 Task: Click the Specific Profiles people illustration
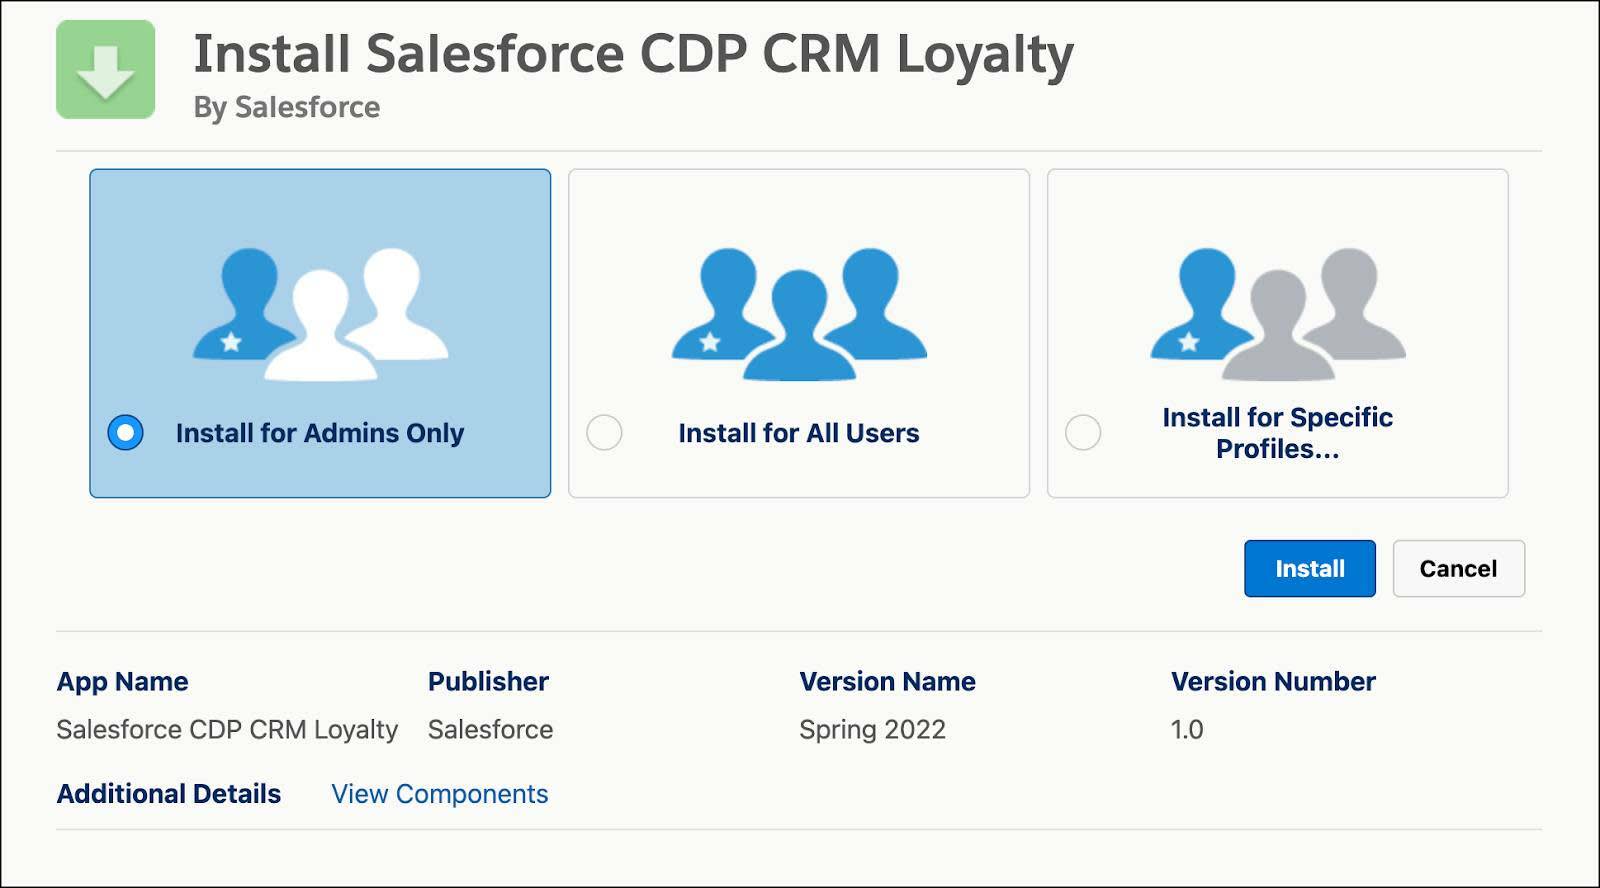(x=1278, y=314)
